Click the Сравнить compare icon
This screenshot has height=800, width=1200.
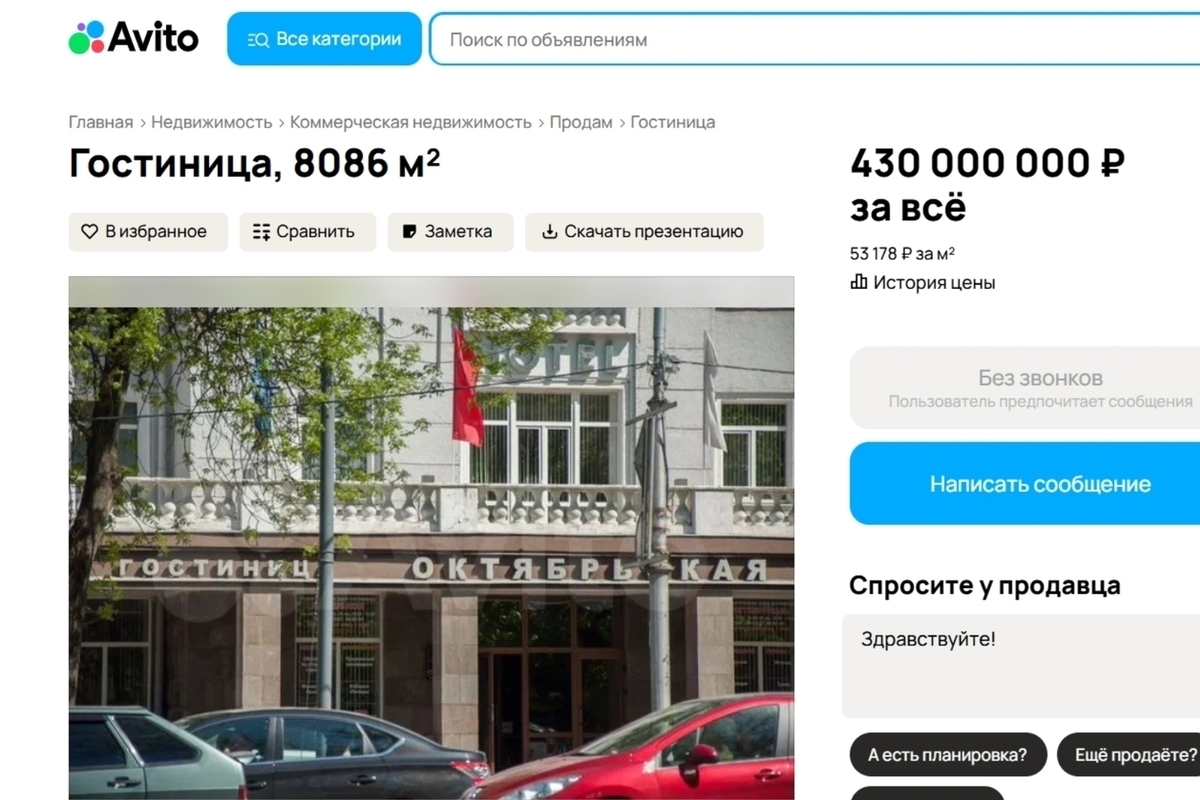click(262, 232)
